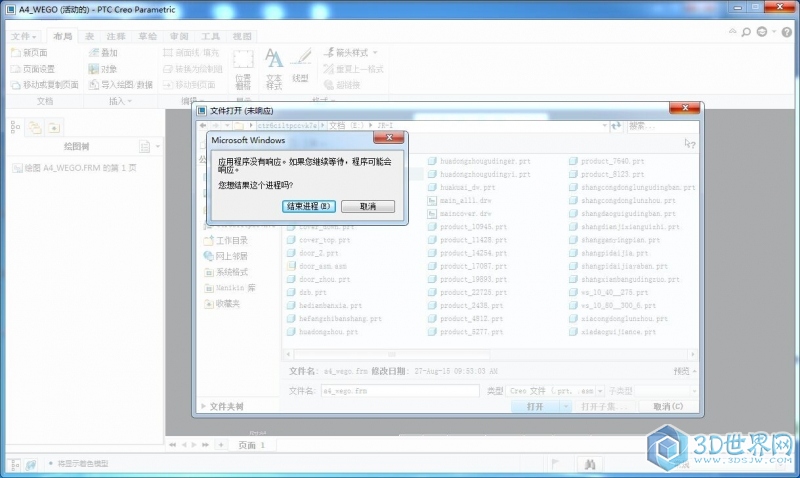
Task: Click the 结束进程 (End process) button
Action: (x=309, y=206)
